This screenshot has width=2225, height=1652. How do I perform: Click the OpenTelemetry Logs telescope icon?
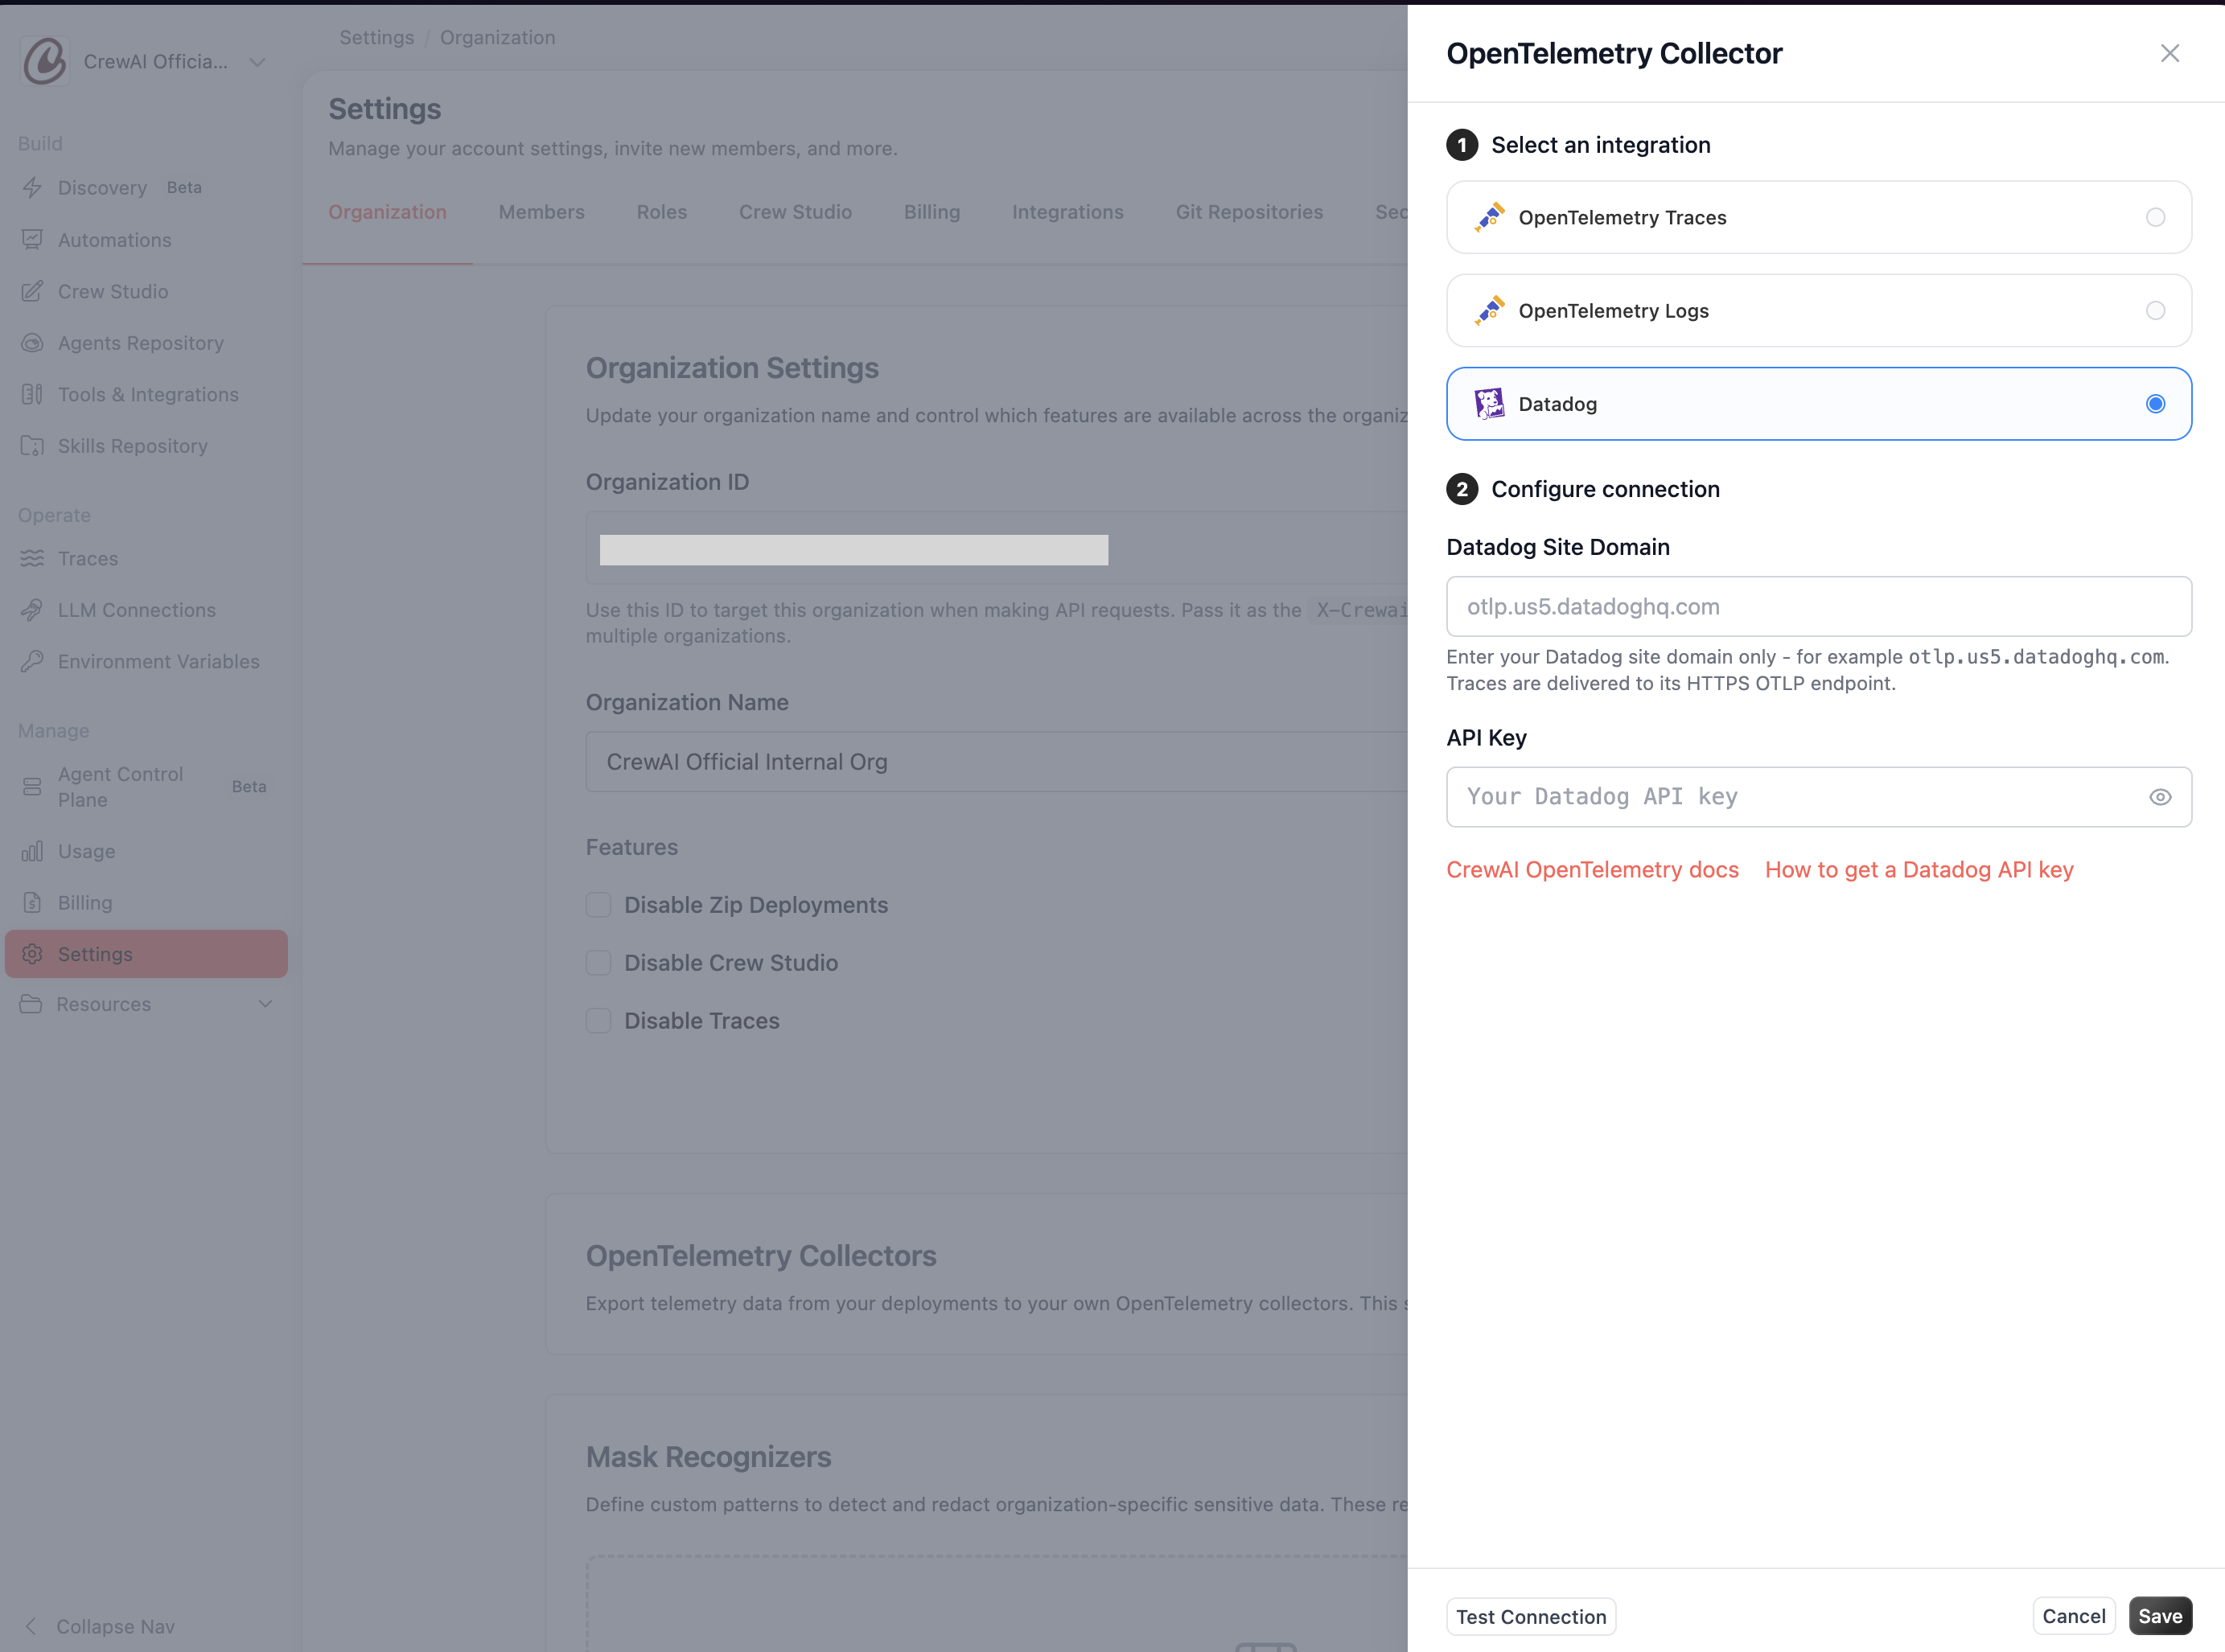pos(1489,310)
